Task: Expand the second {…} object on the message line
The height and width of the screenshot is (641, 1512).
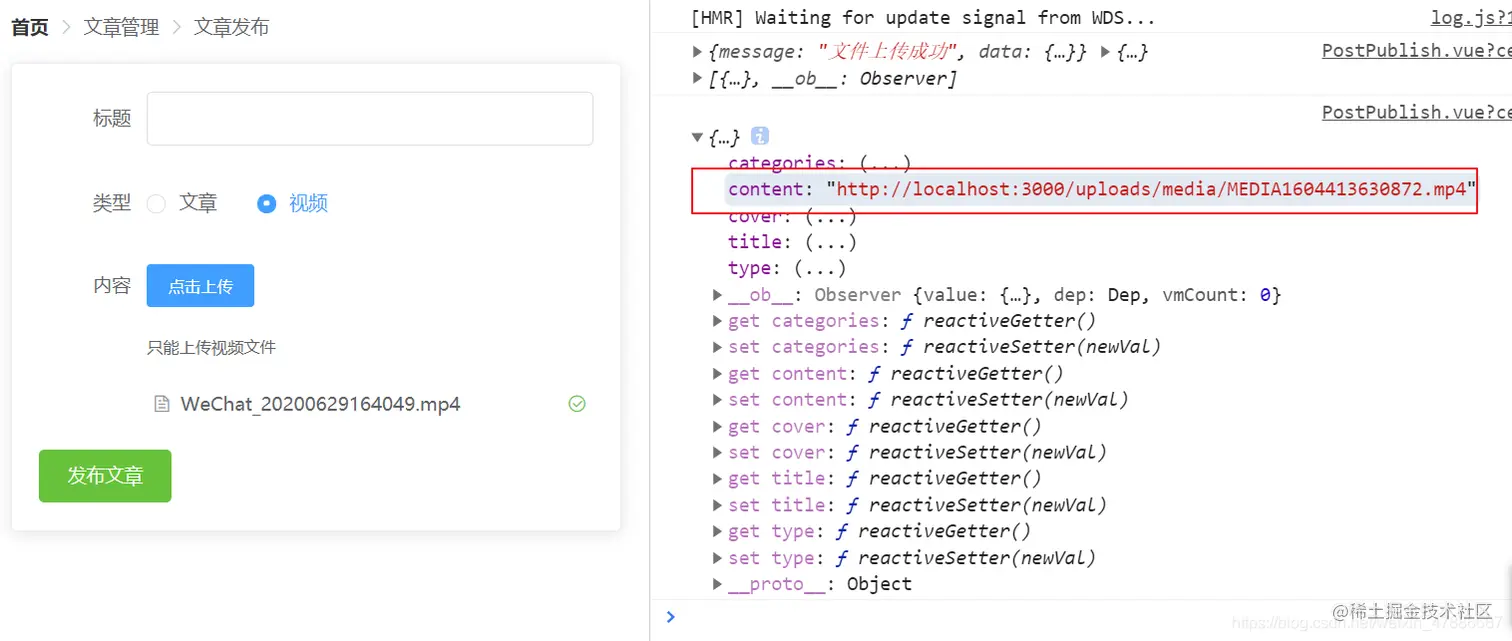Action: 1105,52
